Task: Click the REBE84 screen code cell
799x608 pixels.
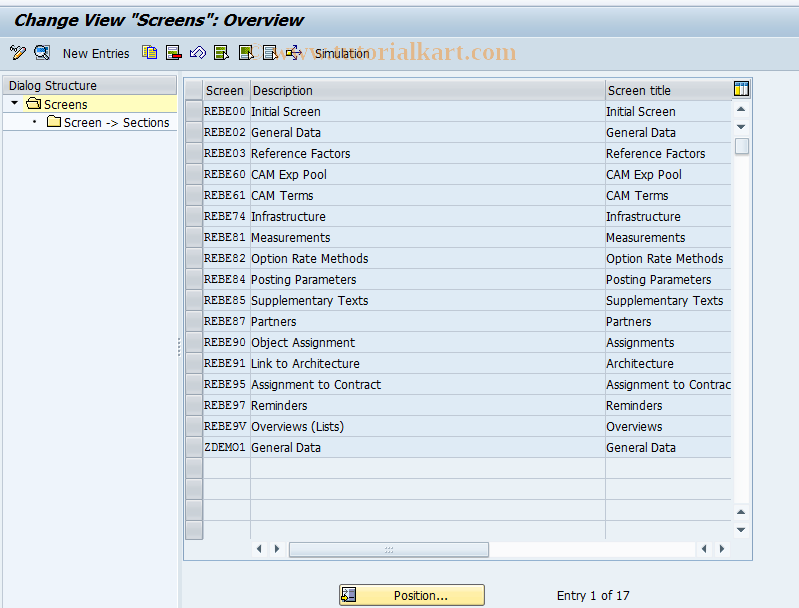Action: (226, 279)
